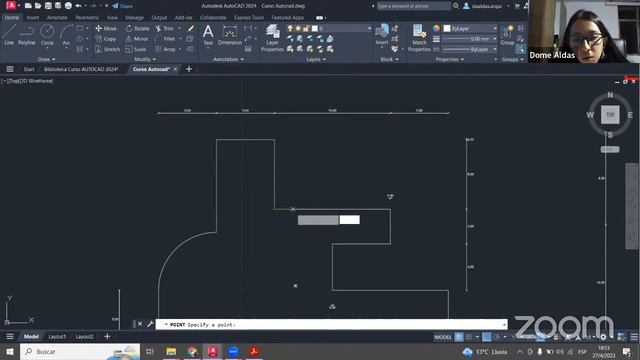Viewport: 640px width, 360px height.
Task: Add new drawing tab with plus button
Action: click(x=189, y=69)
